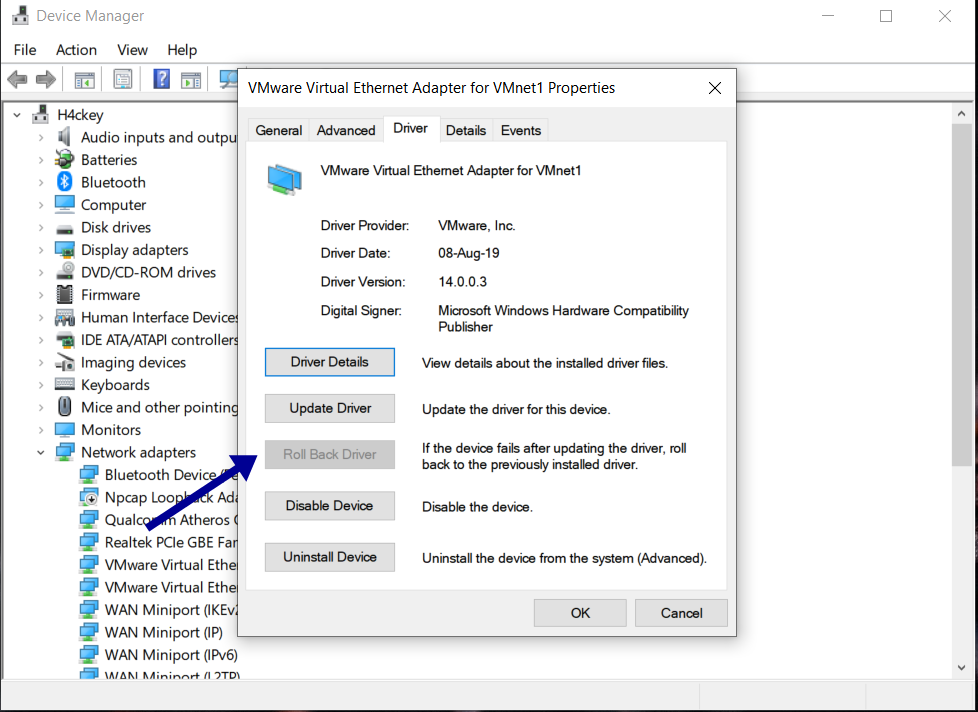Collapse the Network adapters tree

[40, 452]
